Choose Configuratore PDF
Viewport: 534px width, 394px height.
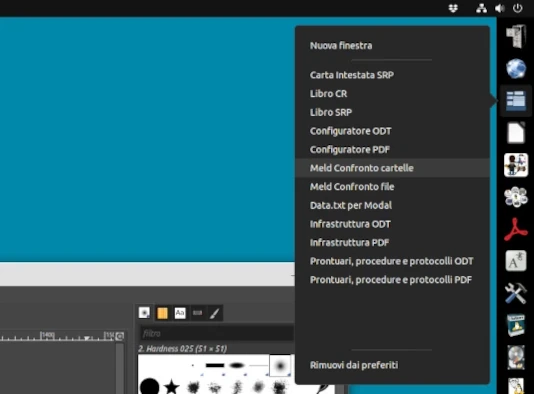[x=392, y=149]
